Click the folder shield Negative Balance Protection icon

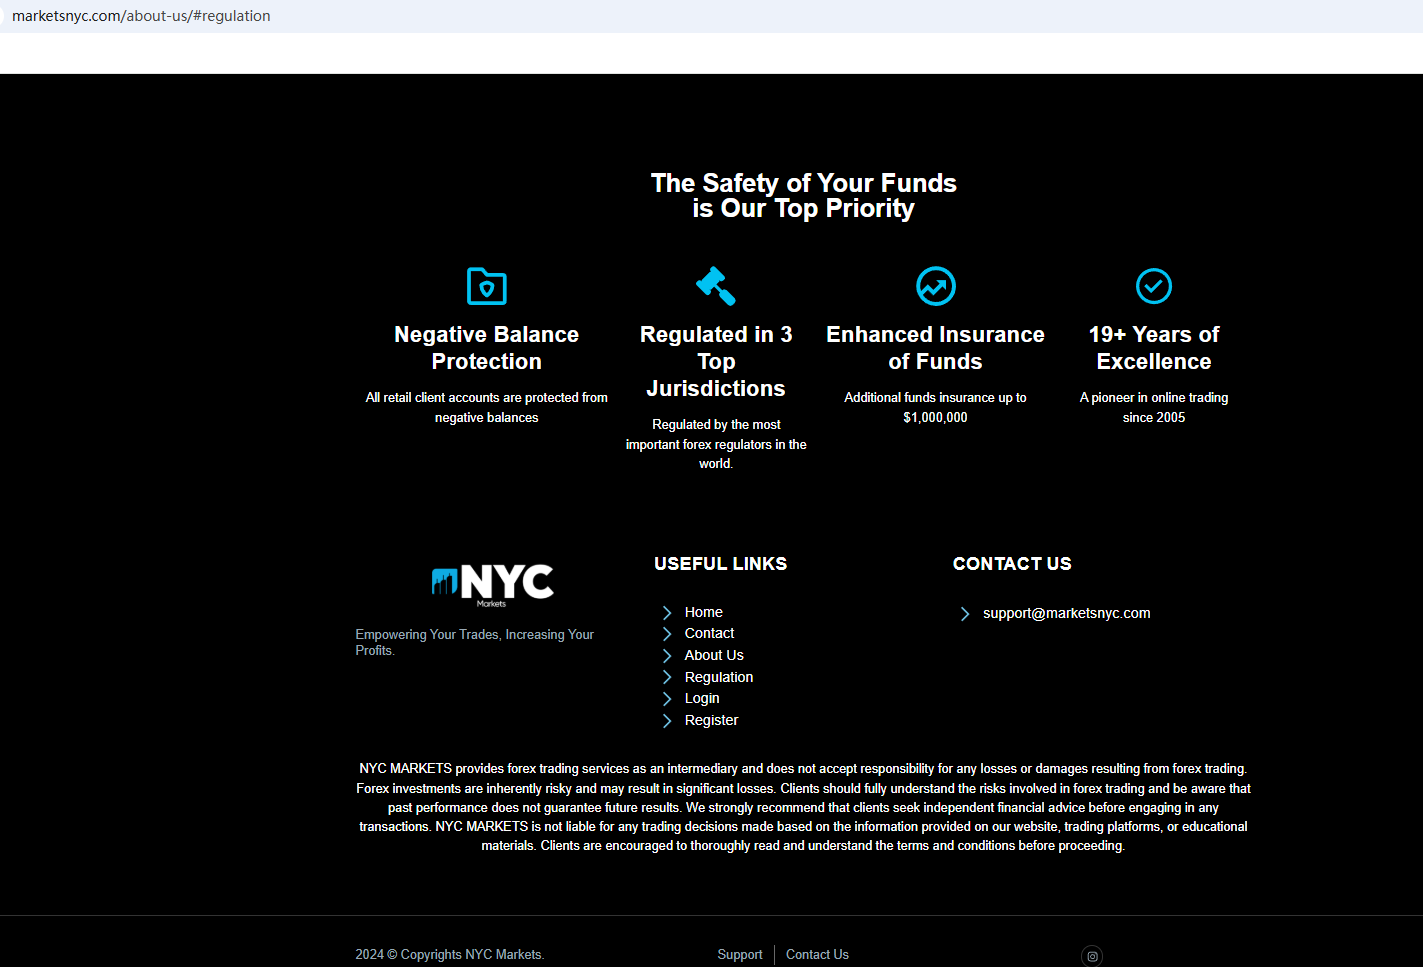(487, 286)
